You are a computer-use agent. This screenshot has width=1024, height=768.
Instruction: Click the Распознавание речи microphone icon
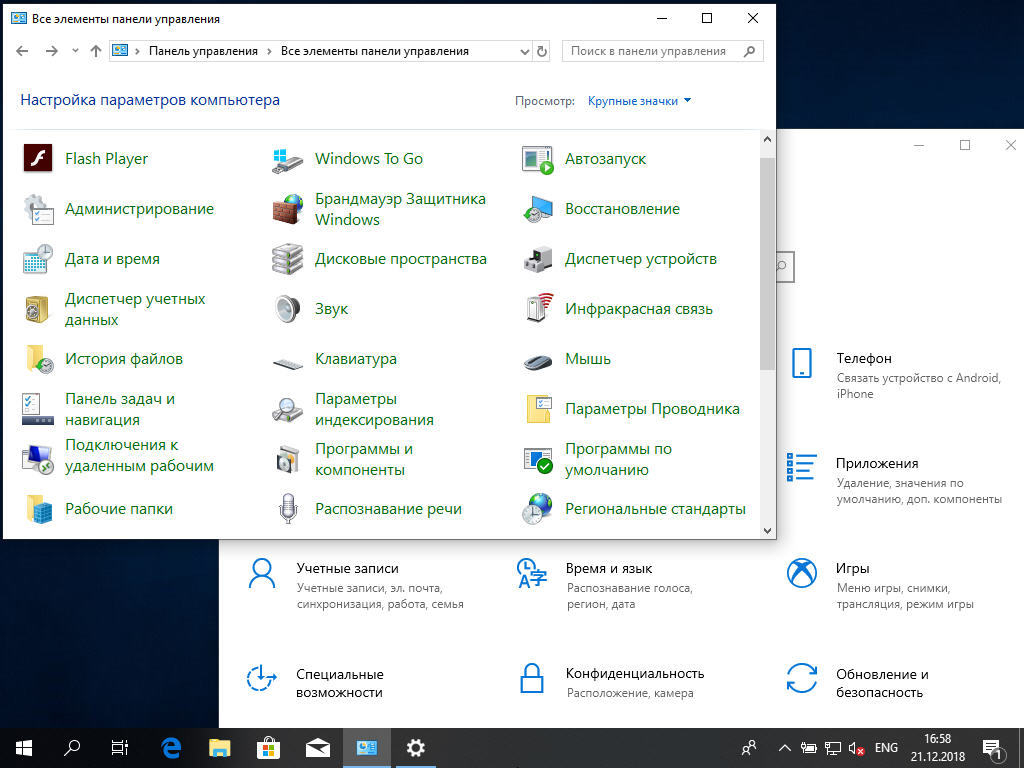288,509
